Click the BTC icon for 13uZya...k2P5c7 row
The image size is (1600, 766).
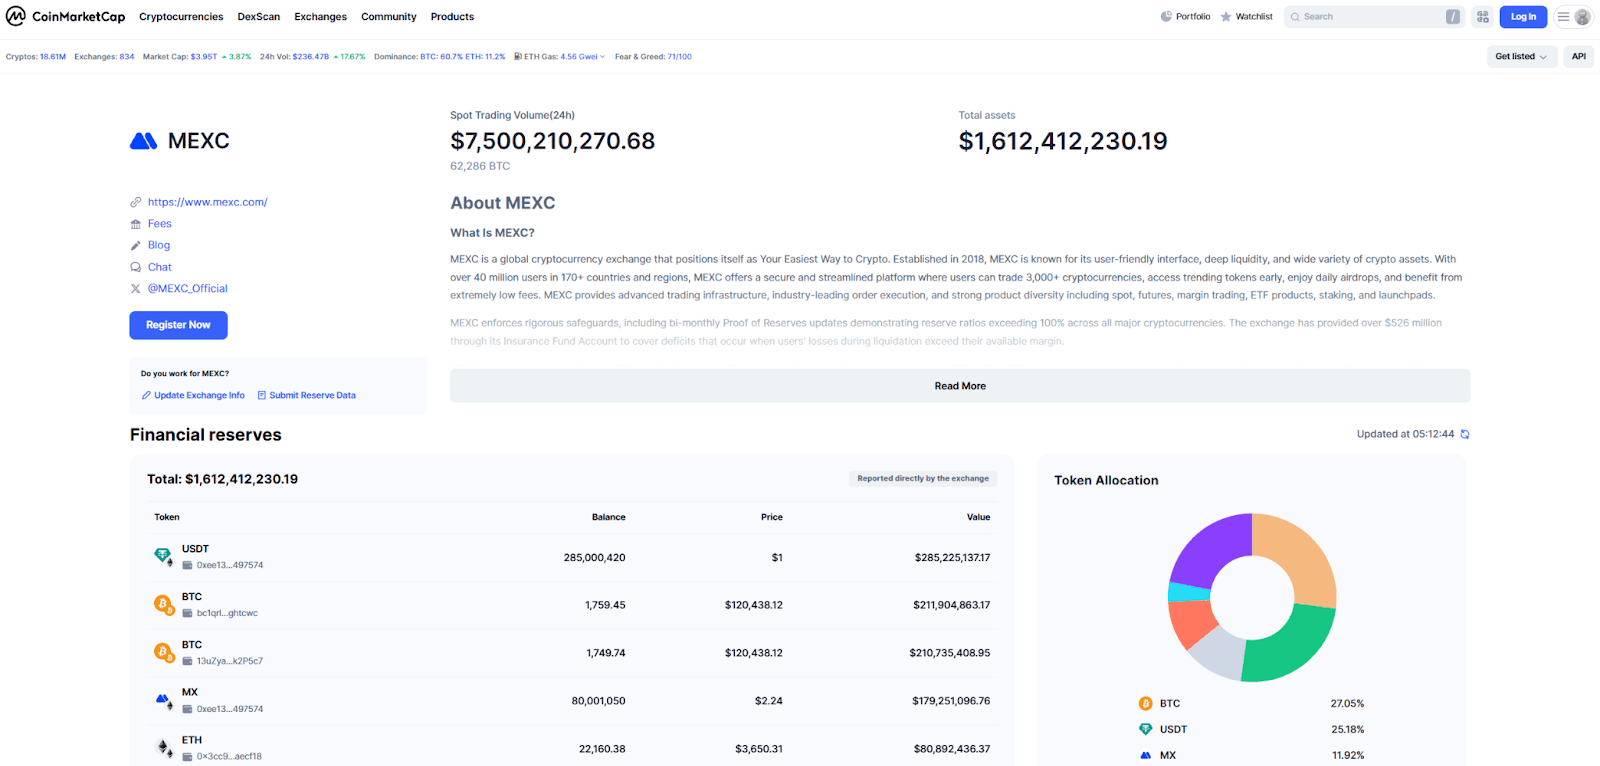pyautogui.click(x=163, y=652)
